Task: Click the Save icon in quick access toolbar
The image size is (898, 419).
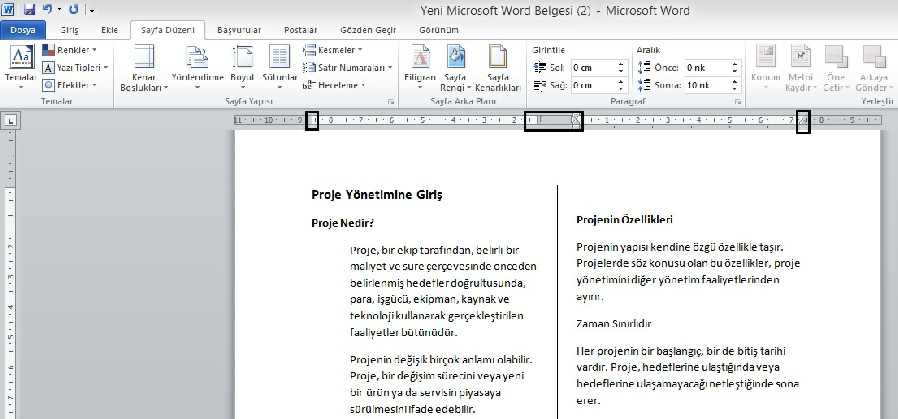Action: tap(29, 9)
